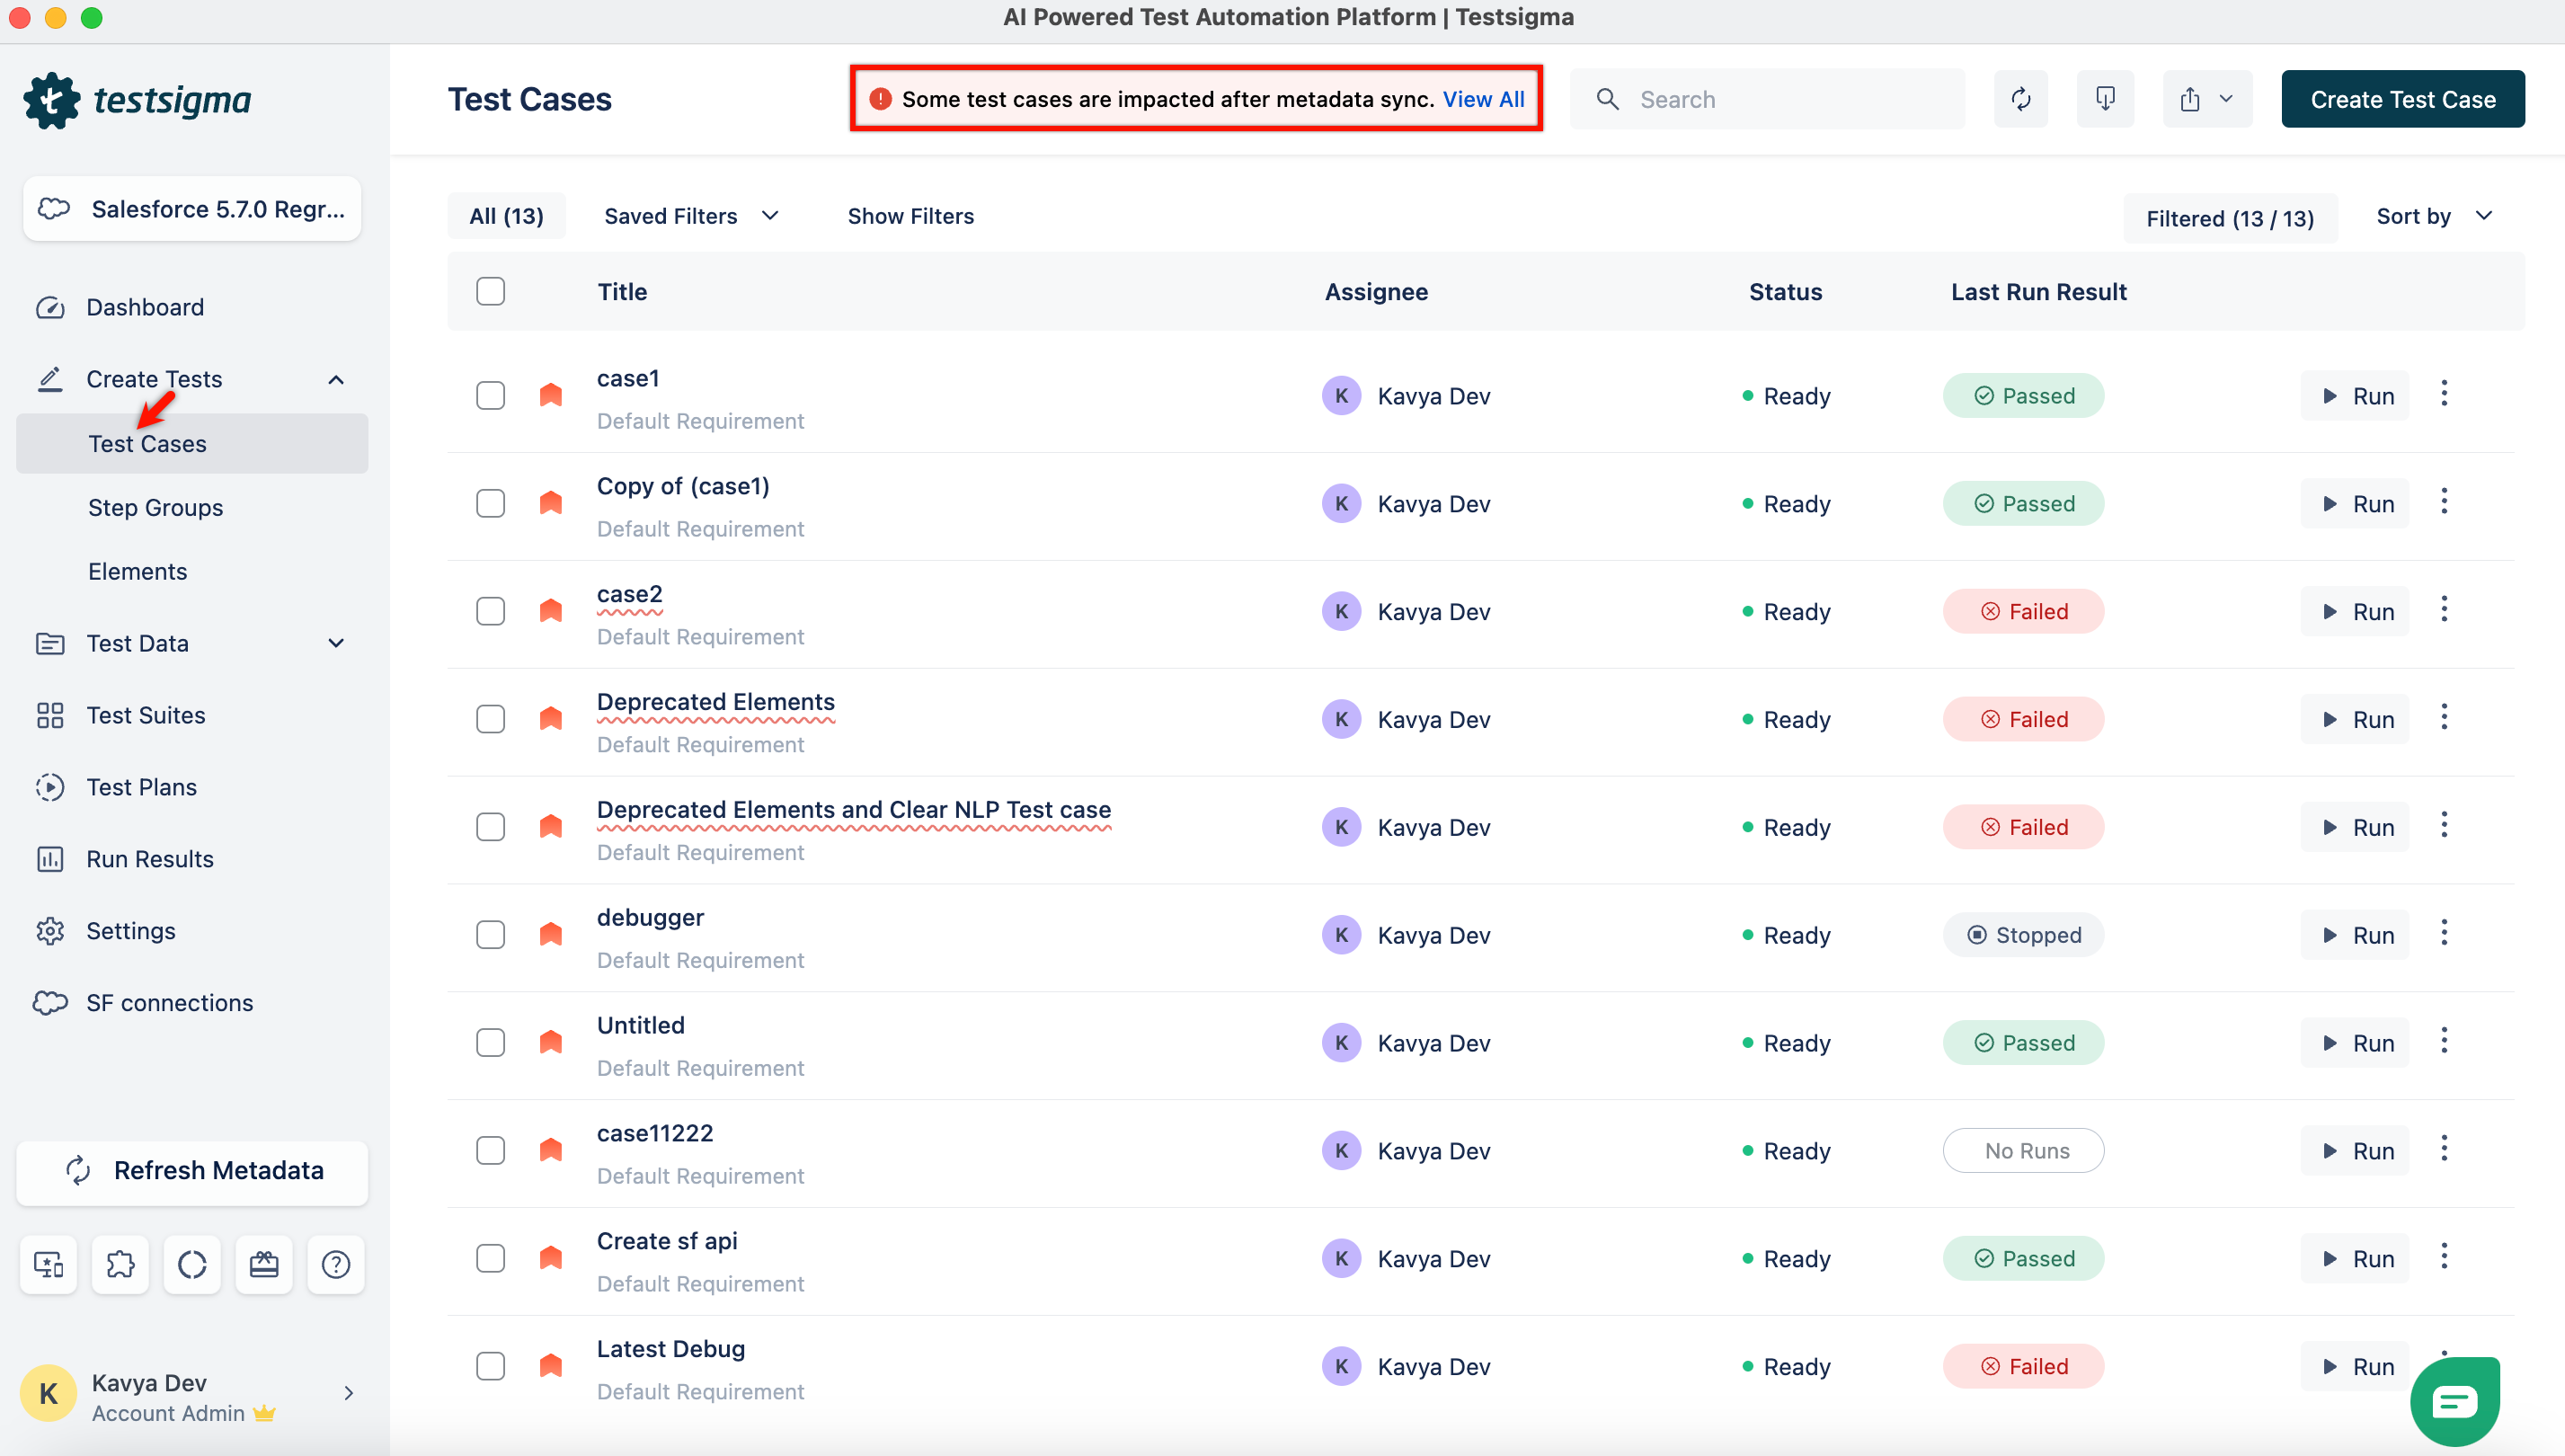The width and height of the screenshot is (2565, 1456).
Task: Click the Create Test Case button
Action: [x=2402, y=99]
